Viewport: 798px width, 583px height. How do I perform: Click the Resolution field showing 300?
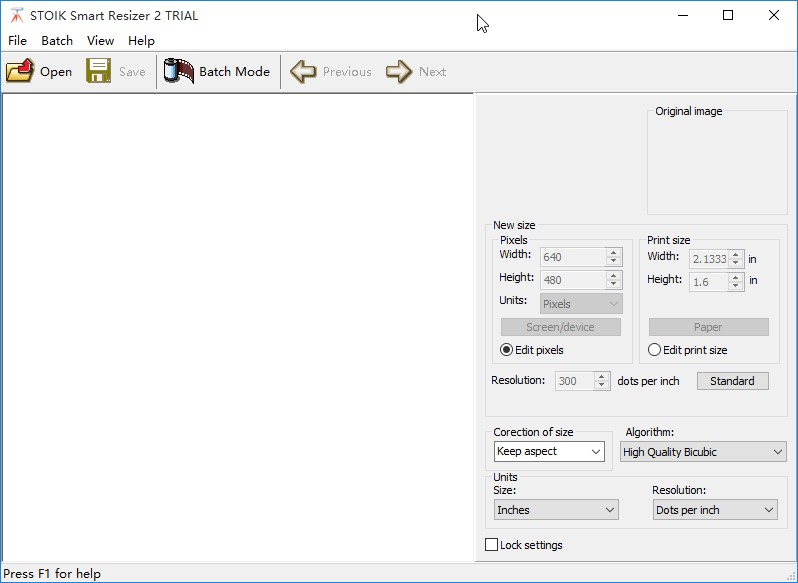pos(575,381)
